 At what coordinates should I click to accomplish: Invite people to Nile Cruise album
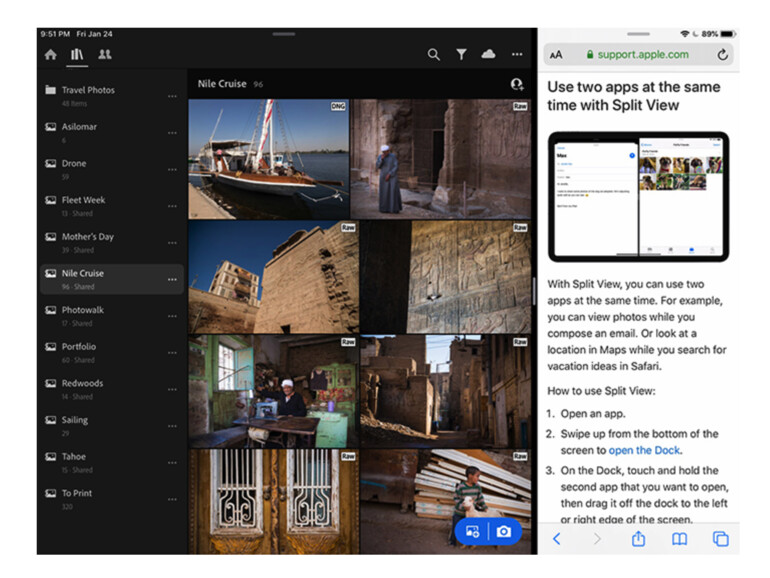[517, 84]
